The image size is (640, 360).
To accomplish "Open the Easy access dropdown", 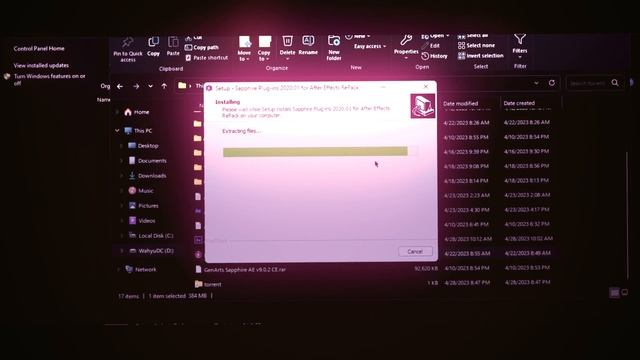I will [x=370, y=47].
